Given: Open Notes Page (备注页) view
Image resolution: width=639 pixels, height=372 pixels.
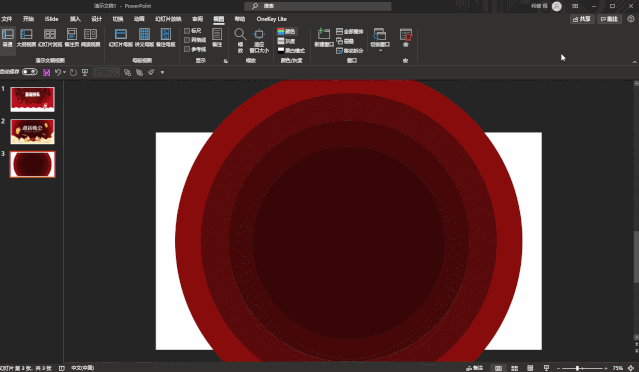Looking at the screenshot, I should [x=72, y=37].
